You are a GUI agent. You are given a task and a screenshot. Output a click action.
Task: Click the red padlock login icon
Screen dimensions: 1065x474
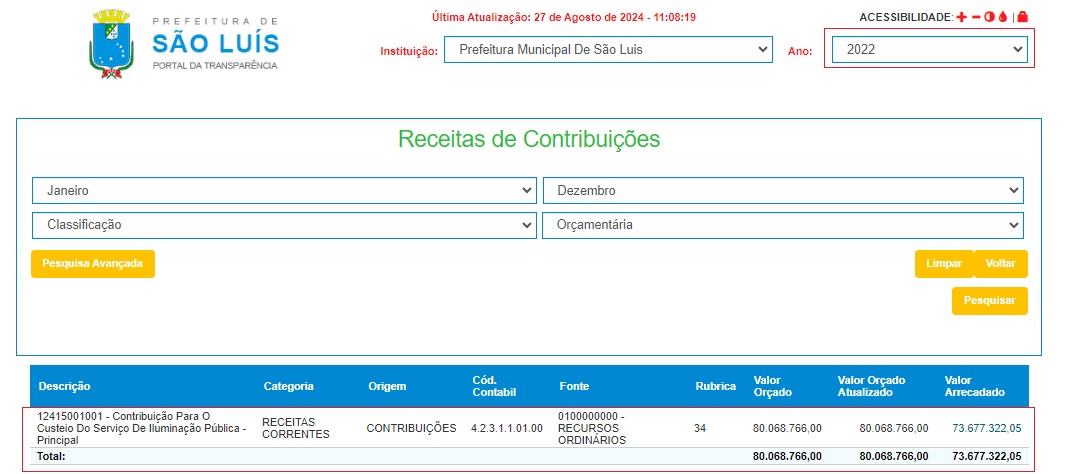click(1022, 17)
